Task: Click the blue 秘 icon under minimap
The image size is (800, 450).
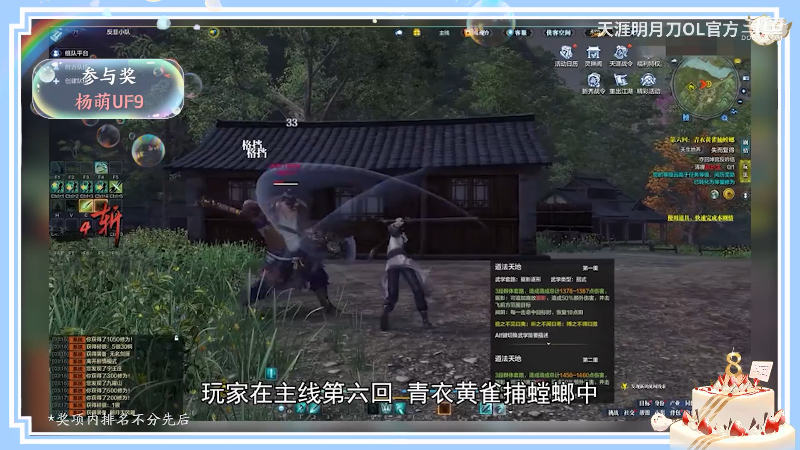Action: click(x=686, y=118)
